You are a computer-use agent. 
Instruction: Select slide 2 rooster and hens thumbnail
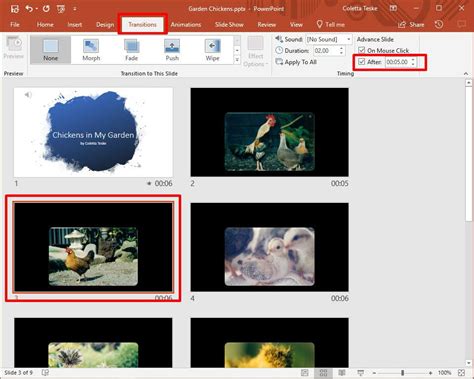pyautogui.click(x=269, y=132)
